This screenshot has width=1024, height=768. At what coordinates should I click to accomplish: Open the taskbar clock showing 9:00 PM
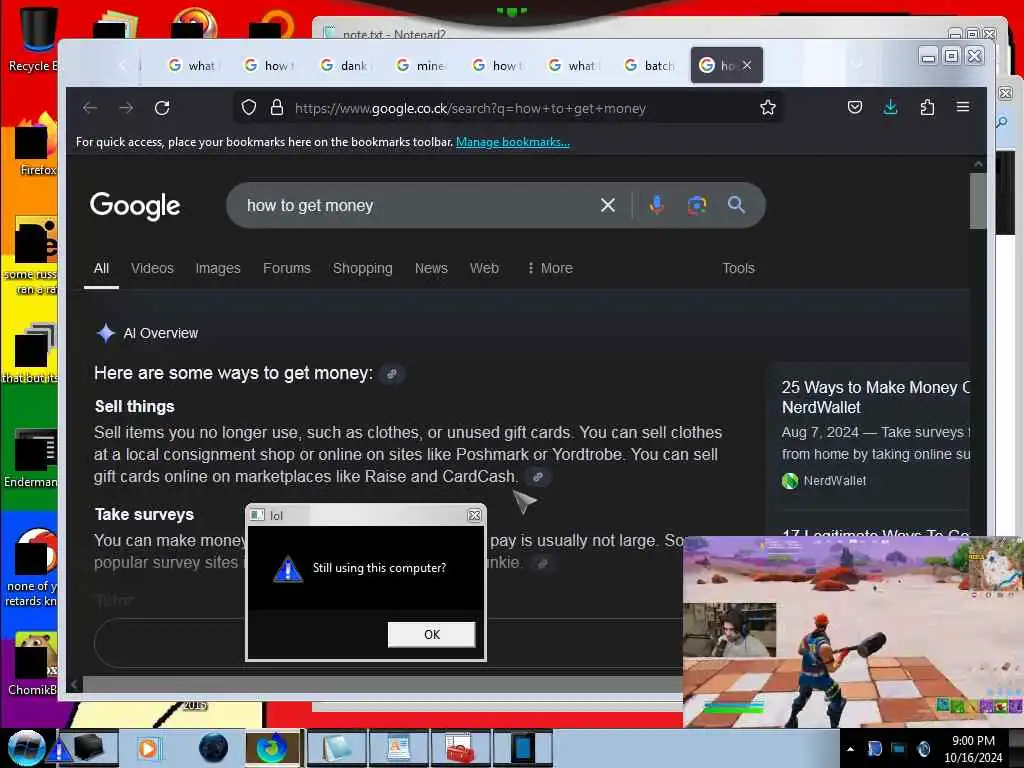click(x=973, y=749)
